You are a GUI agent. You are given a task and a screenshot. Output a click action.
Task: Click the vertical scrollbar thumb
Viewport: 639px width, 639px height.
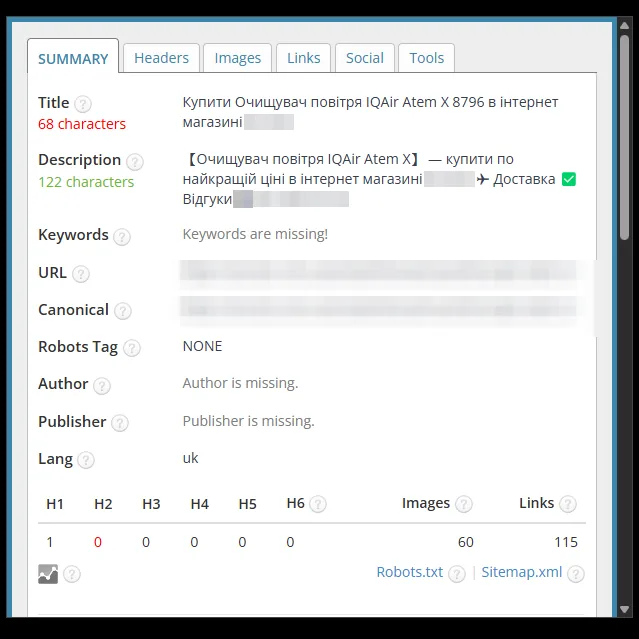(624, 137)
